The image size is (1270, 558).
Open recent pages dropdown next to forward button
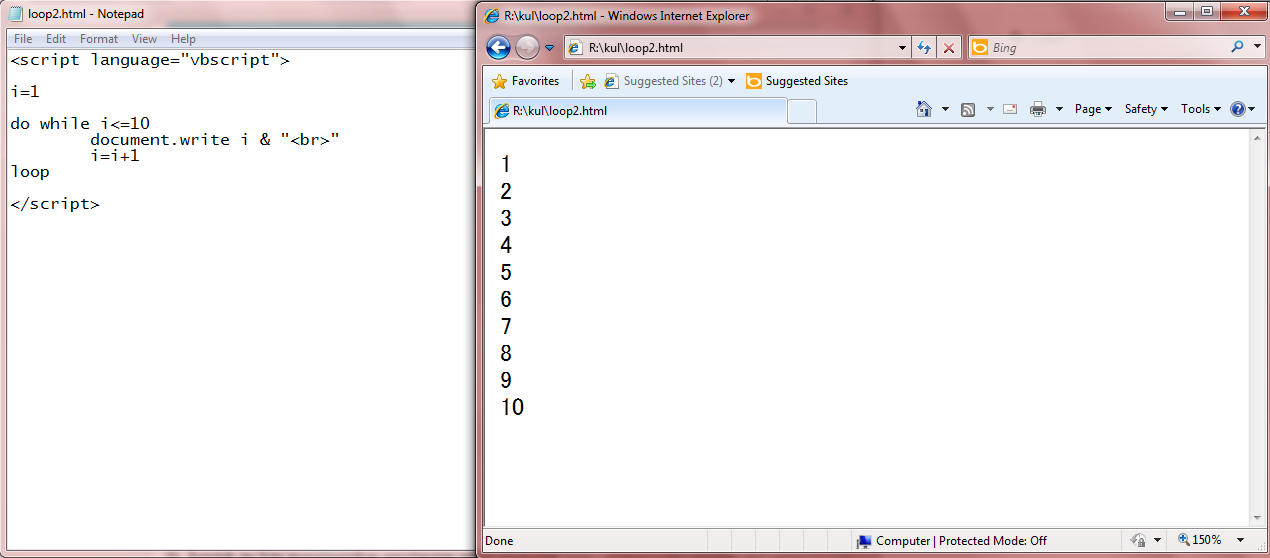[549, 48]
